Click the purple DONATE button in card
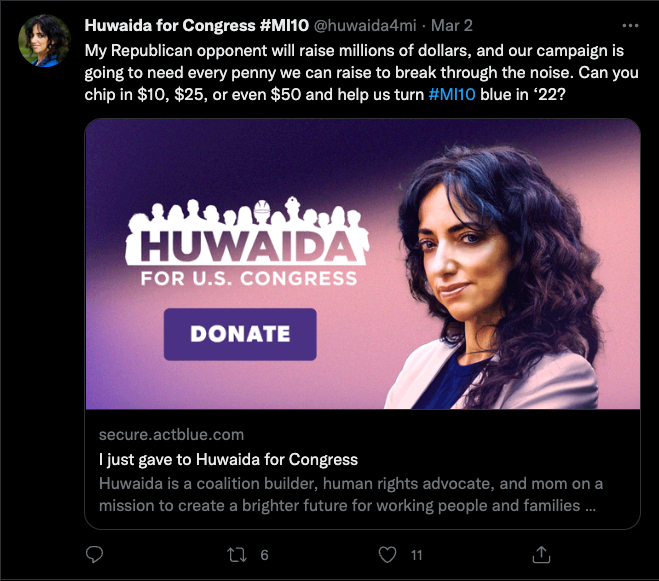The image size is (659, 581). point(240,334)
